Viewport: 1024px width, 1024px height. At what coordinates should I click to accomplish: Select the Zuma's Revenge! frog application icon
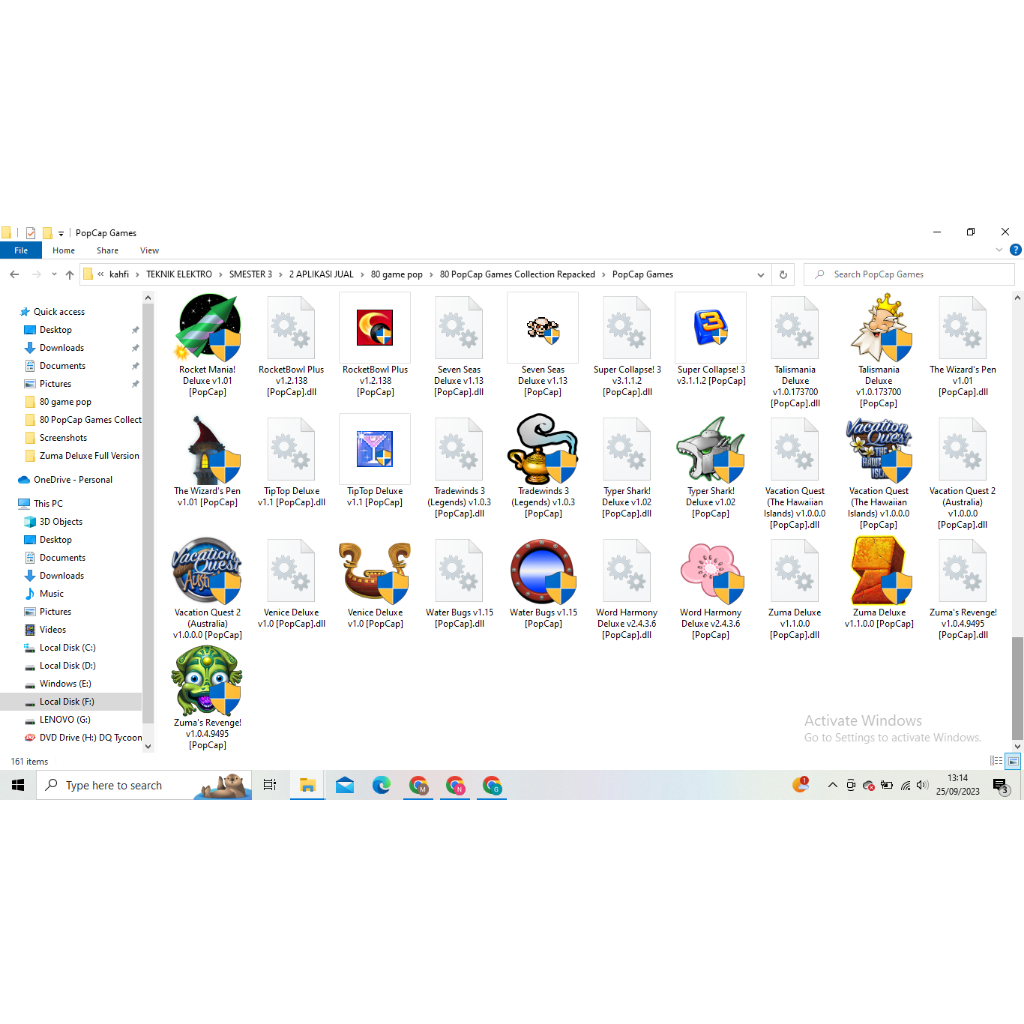point(207,681)
